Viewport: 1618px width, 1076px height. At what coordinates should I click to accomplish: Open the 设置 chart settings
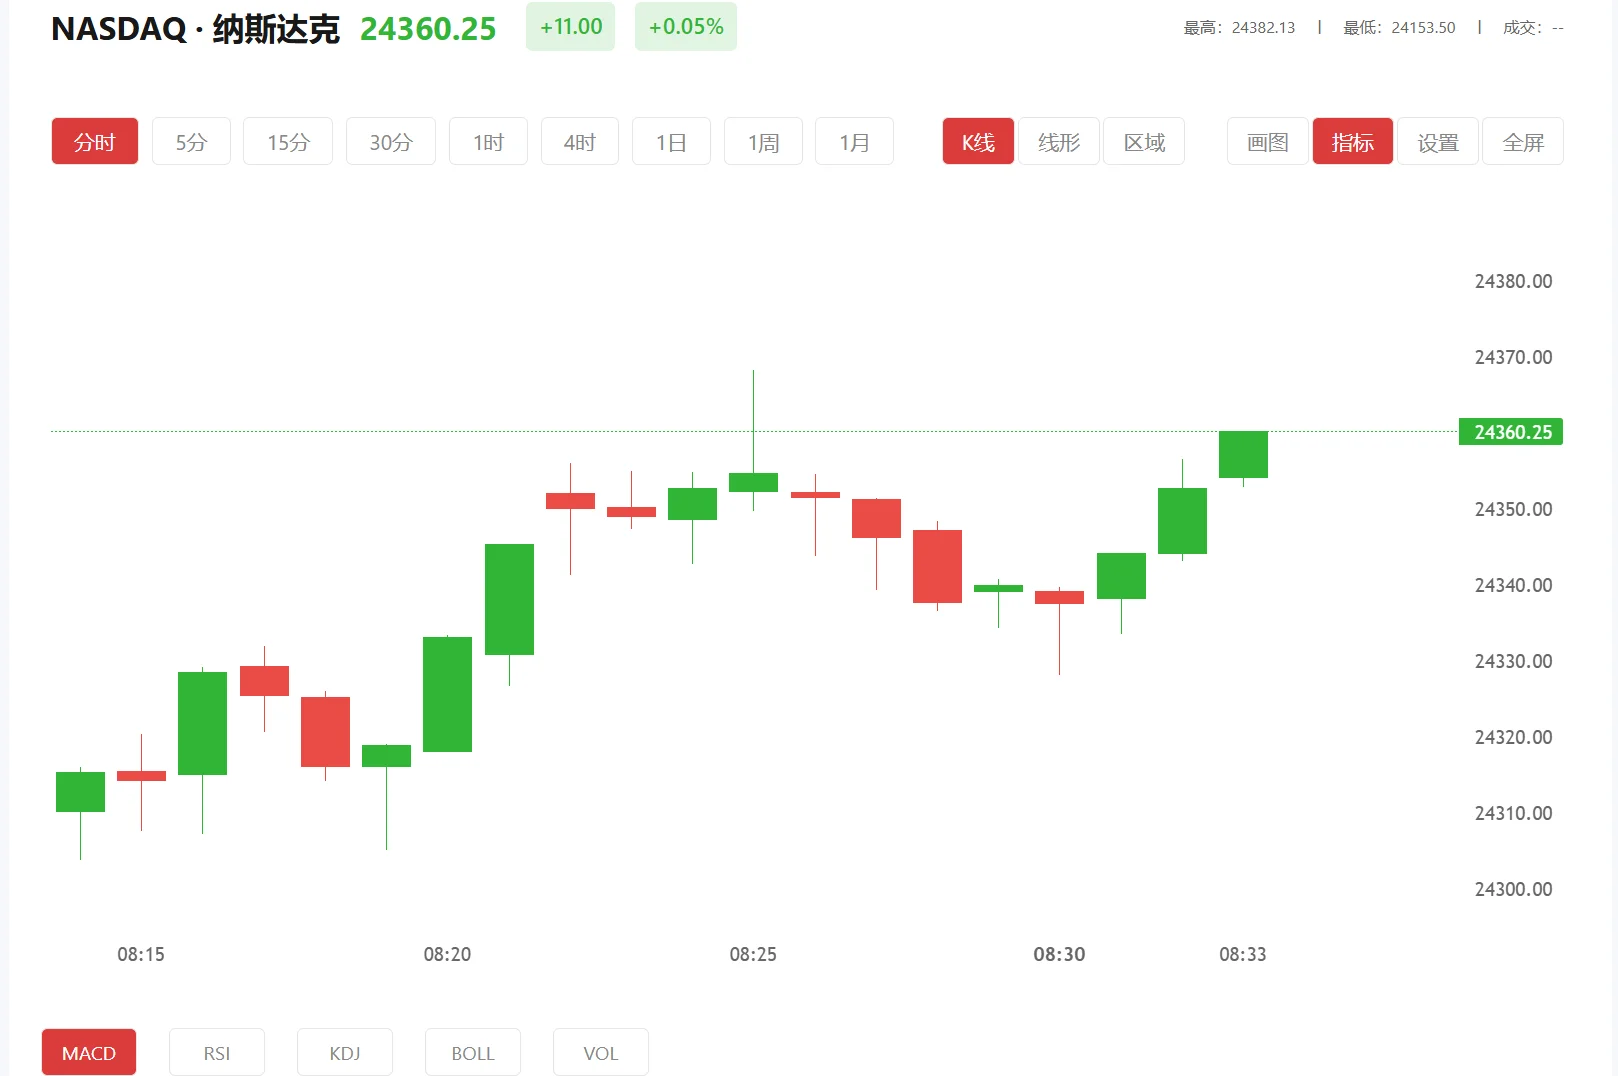click(1437, 141)
